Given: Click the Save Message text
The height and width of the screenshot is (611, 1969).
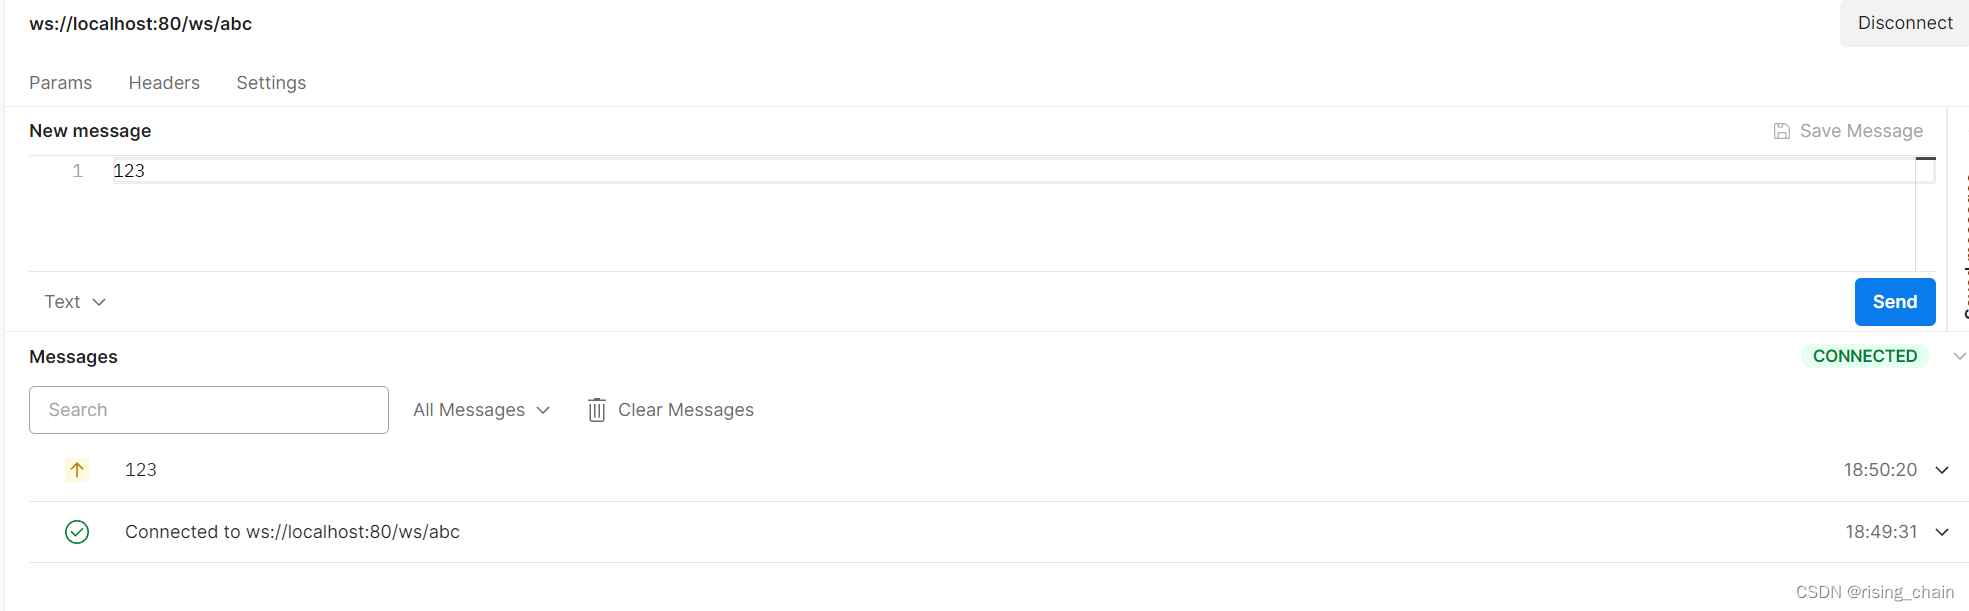Looking at the screenshot, I should (1861, 131).
